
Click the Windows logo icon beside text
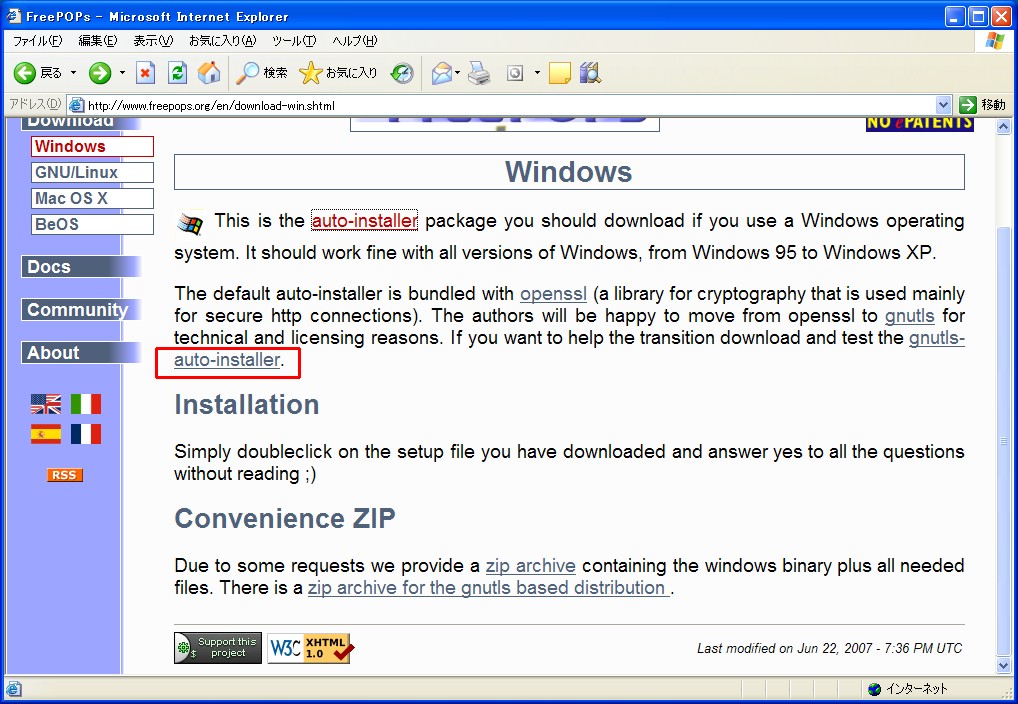(x=190, y=224)
